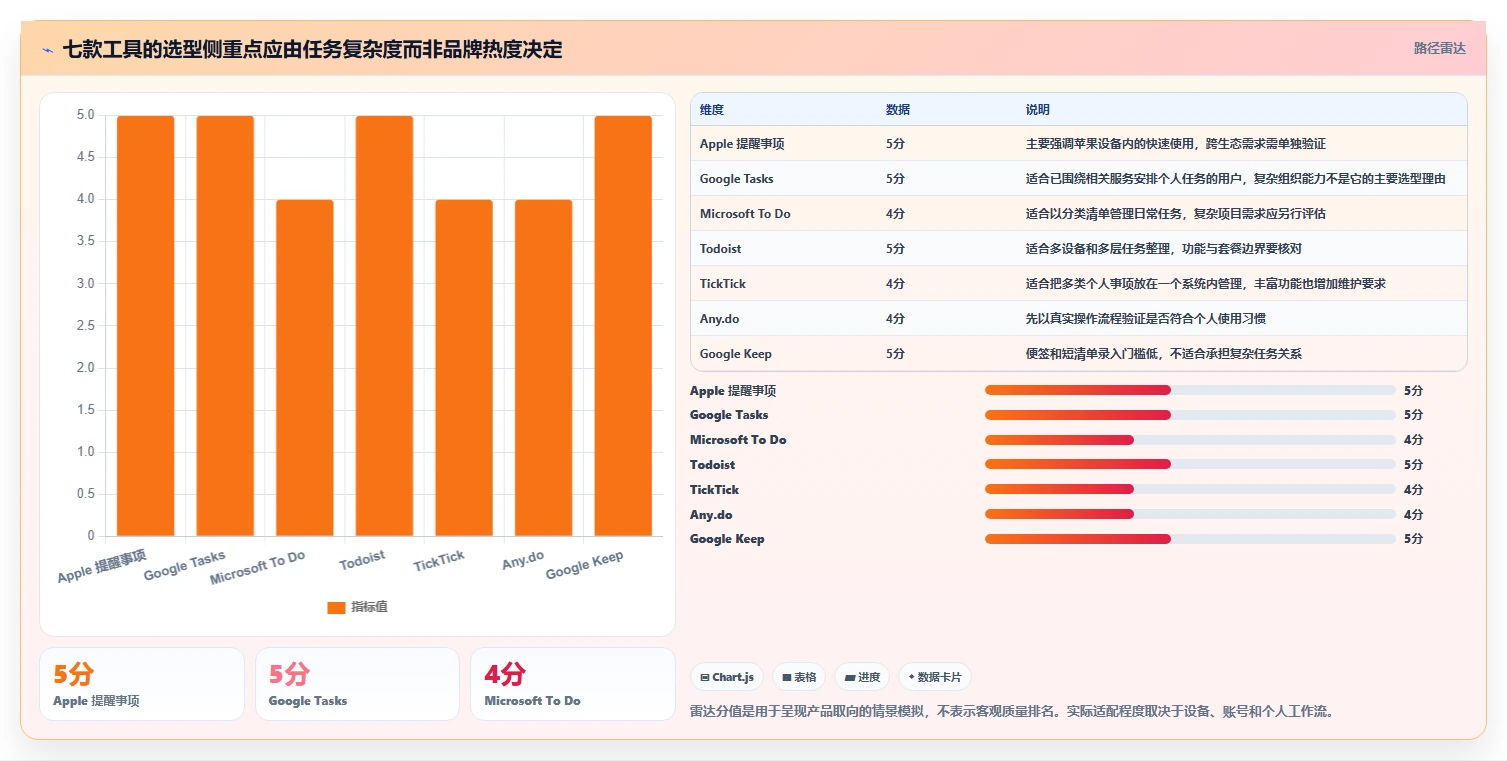This screenshot has height=761, width=1507.
Task: Click the Any.do progress bar
Action: [x=1190, y=514]
